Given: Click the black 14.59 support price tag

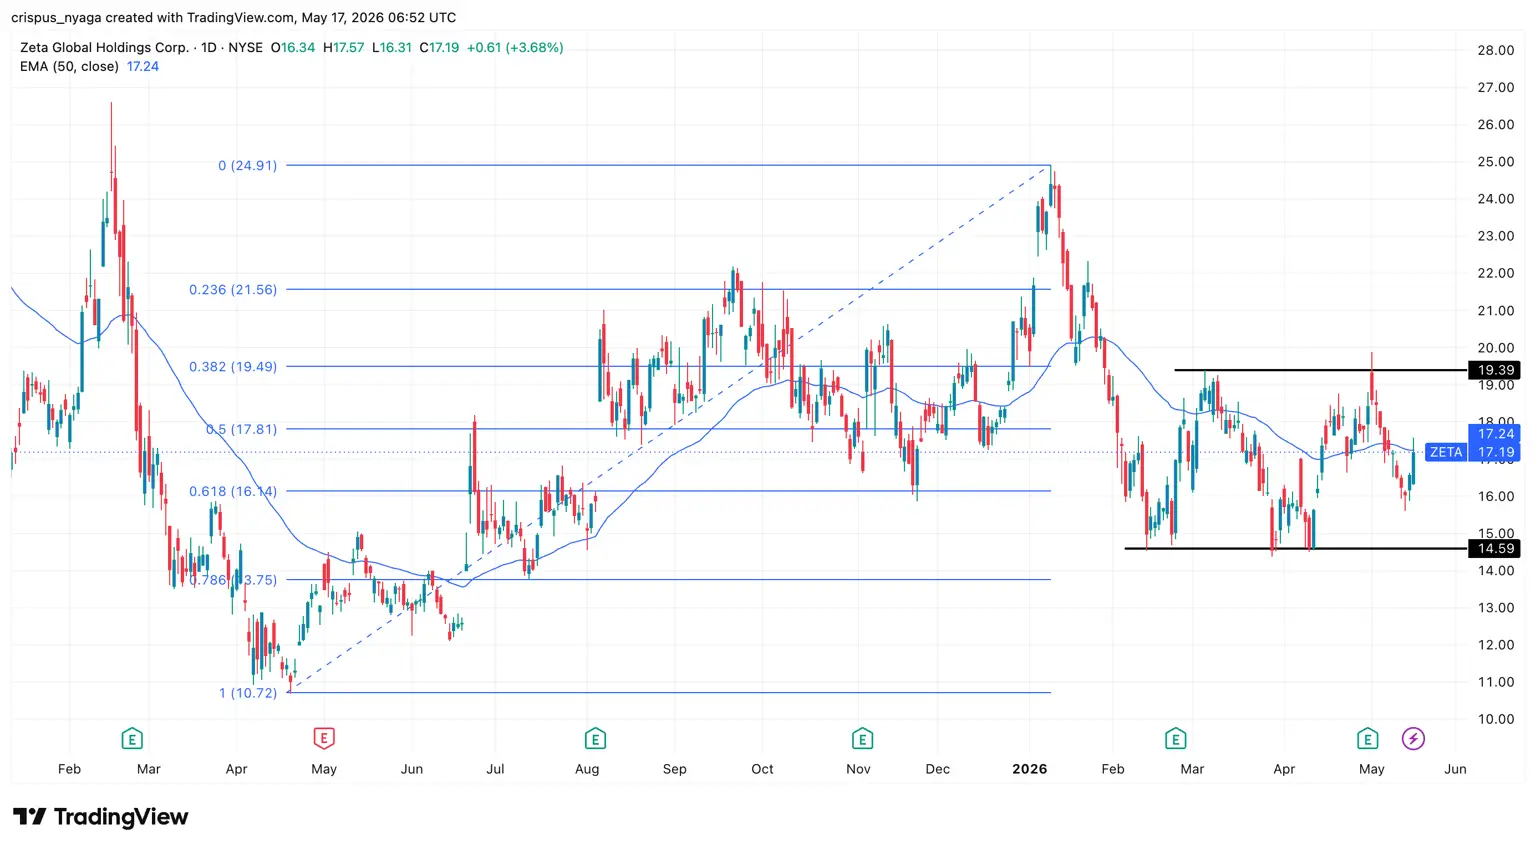Looking at the screenshot, I should point(1494,548).
